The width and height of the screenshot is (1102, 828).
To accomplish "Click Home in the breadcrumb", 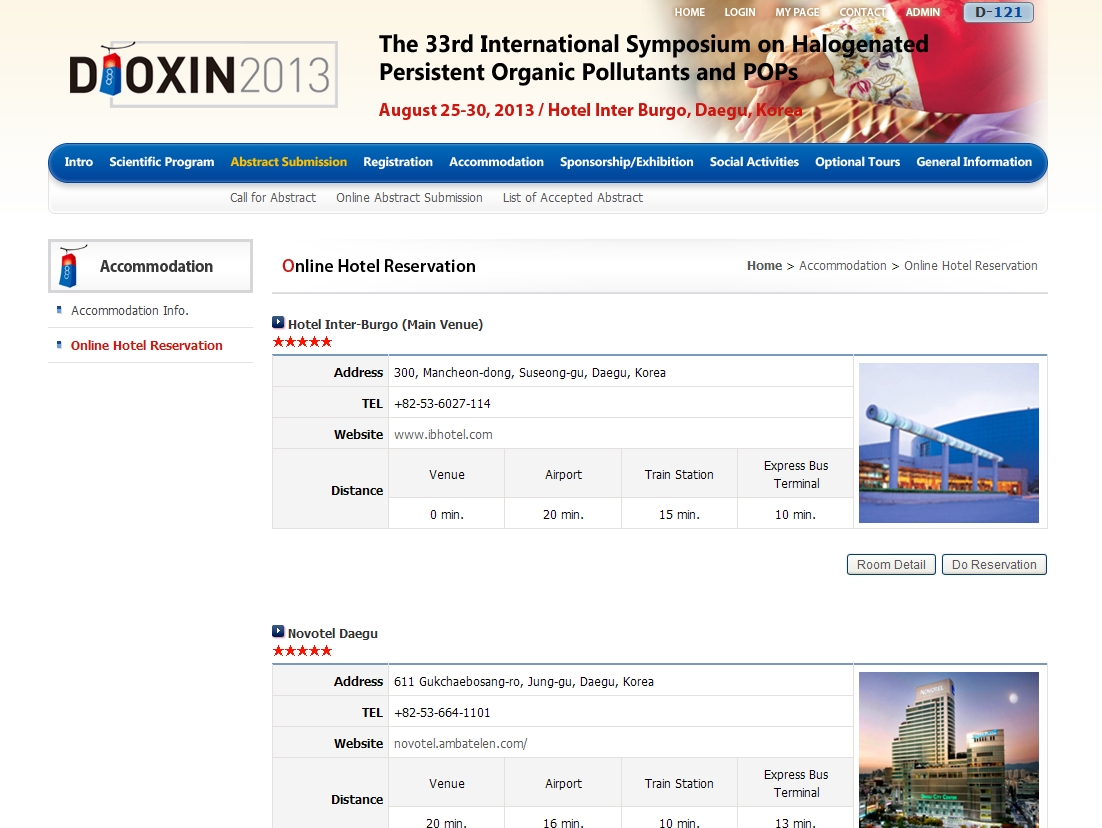I will (x=765, y=266).
